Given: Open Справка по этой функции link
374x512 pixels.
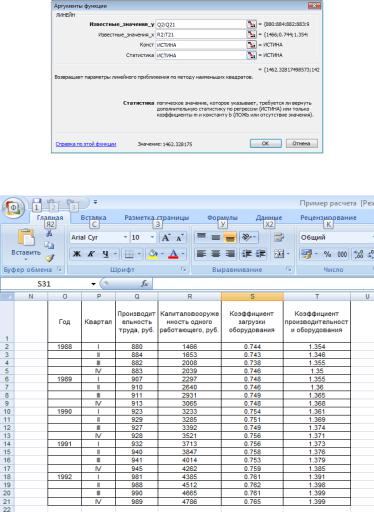Looking at the screenshot, I should coord(86,144).
